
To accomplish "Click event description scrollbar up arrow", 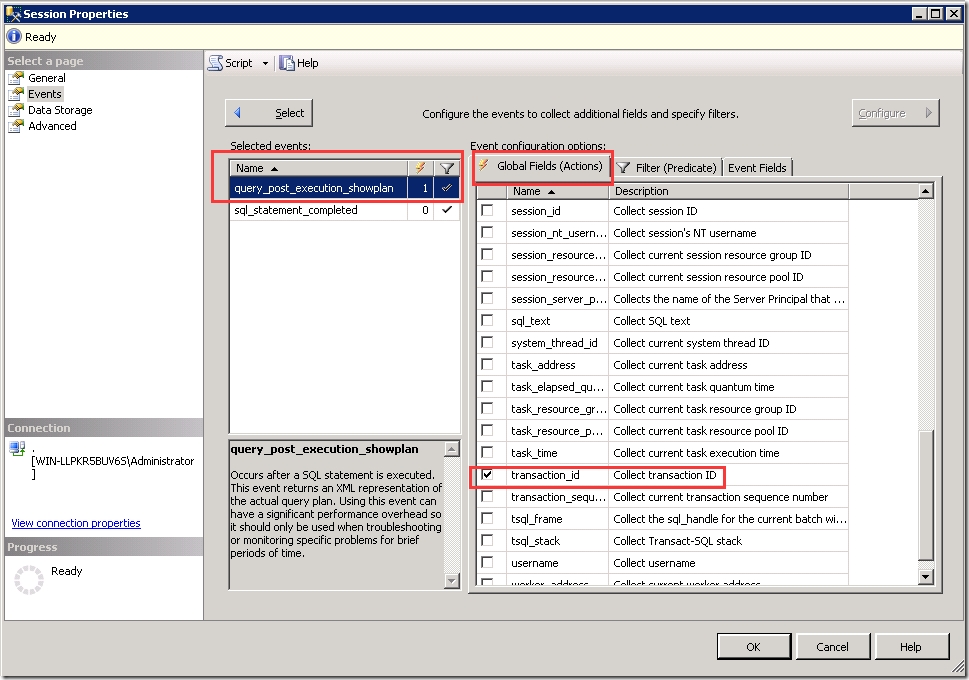I will point(452,449).
